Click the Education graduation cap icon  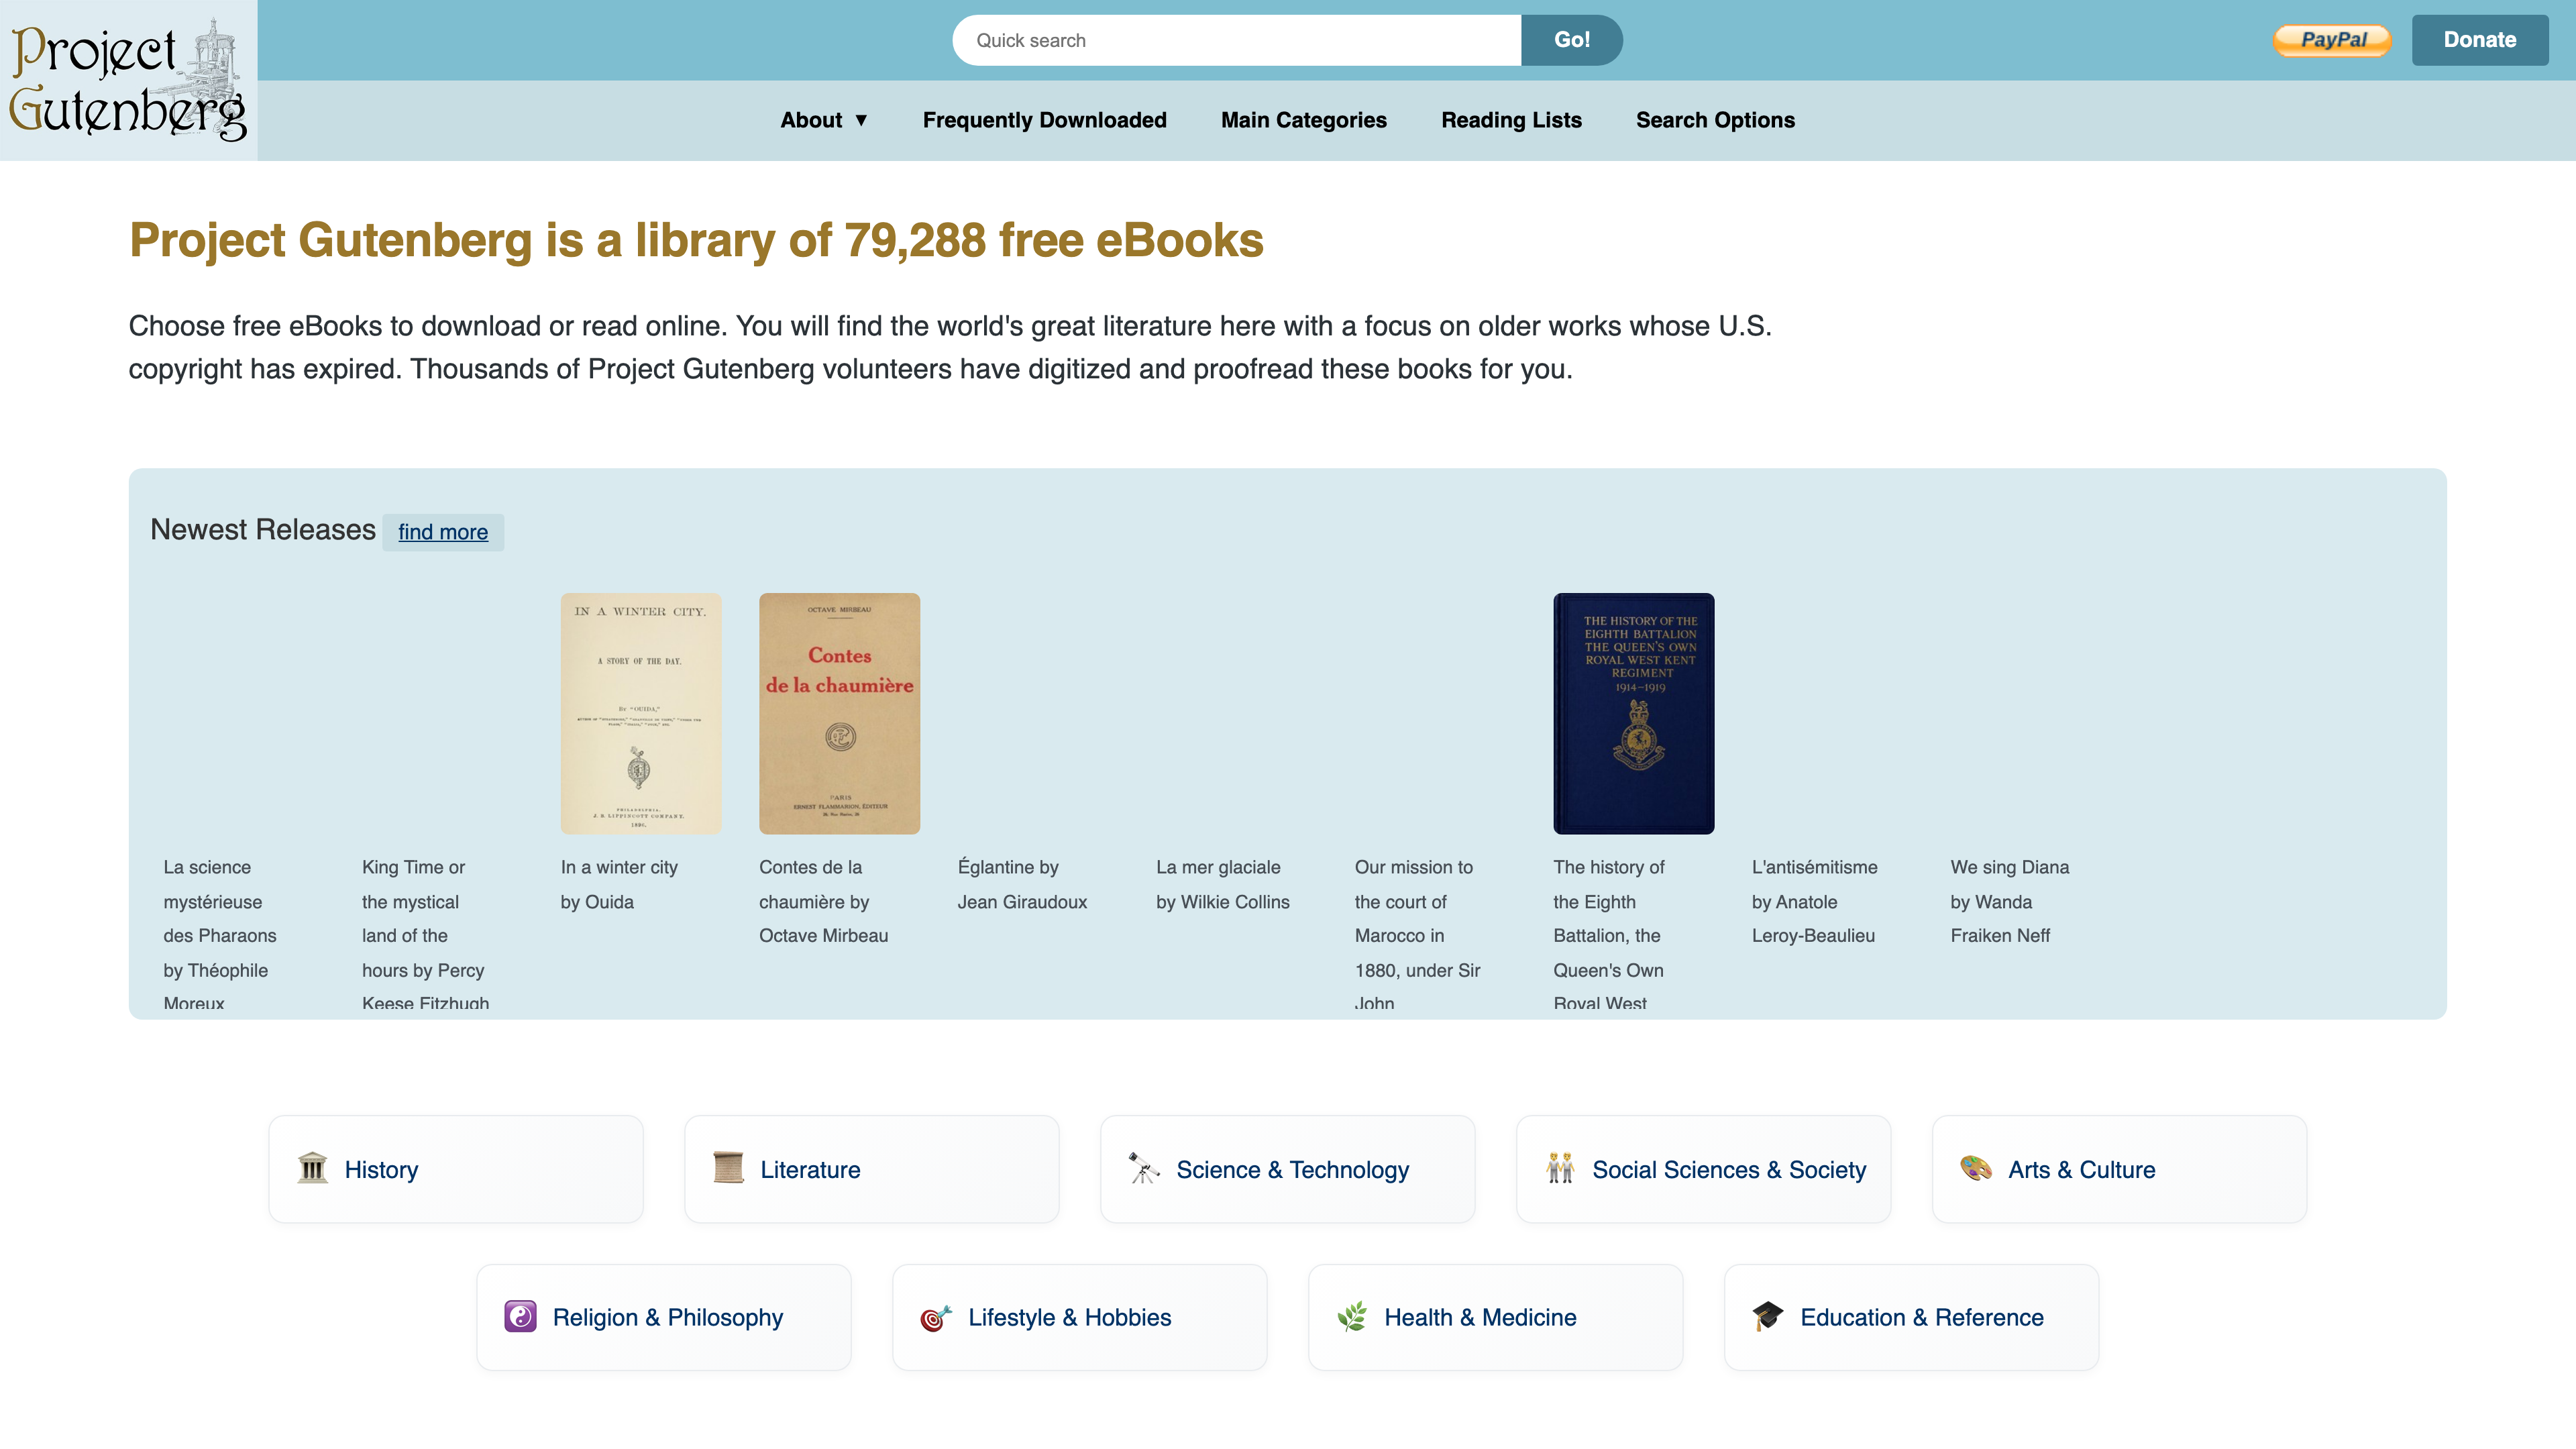click(1768, 1316)
